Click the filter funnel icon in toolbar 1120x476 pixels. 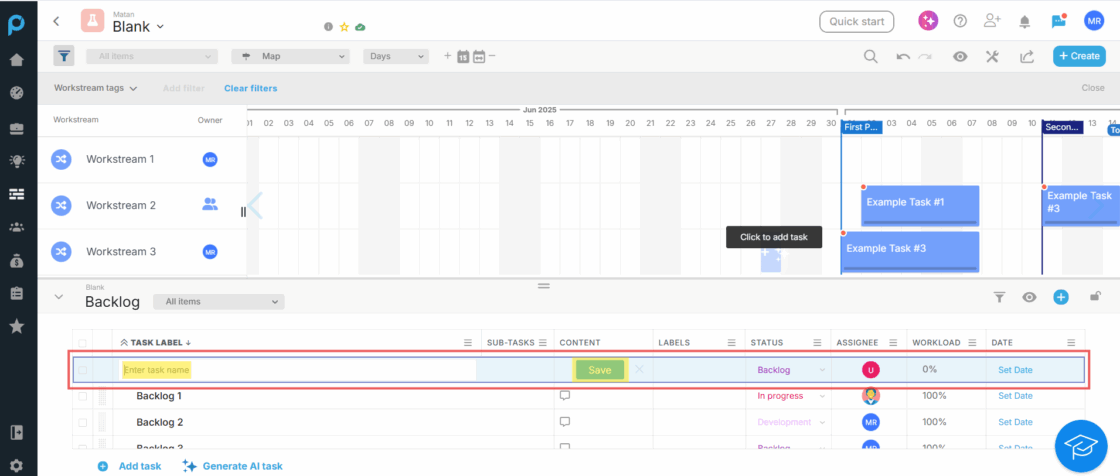point(64,56)
